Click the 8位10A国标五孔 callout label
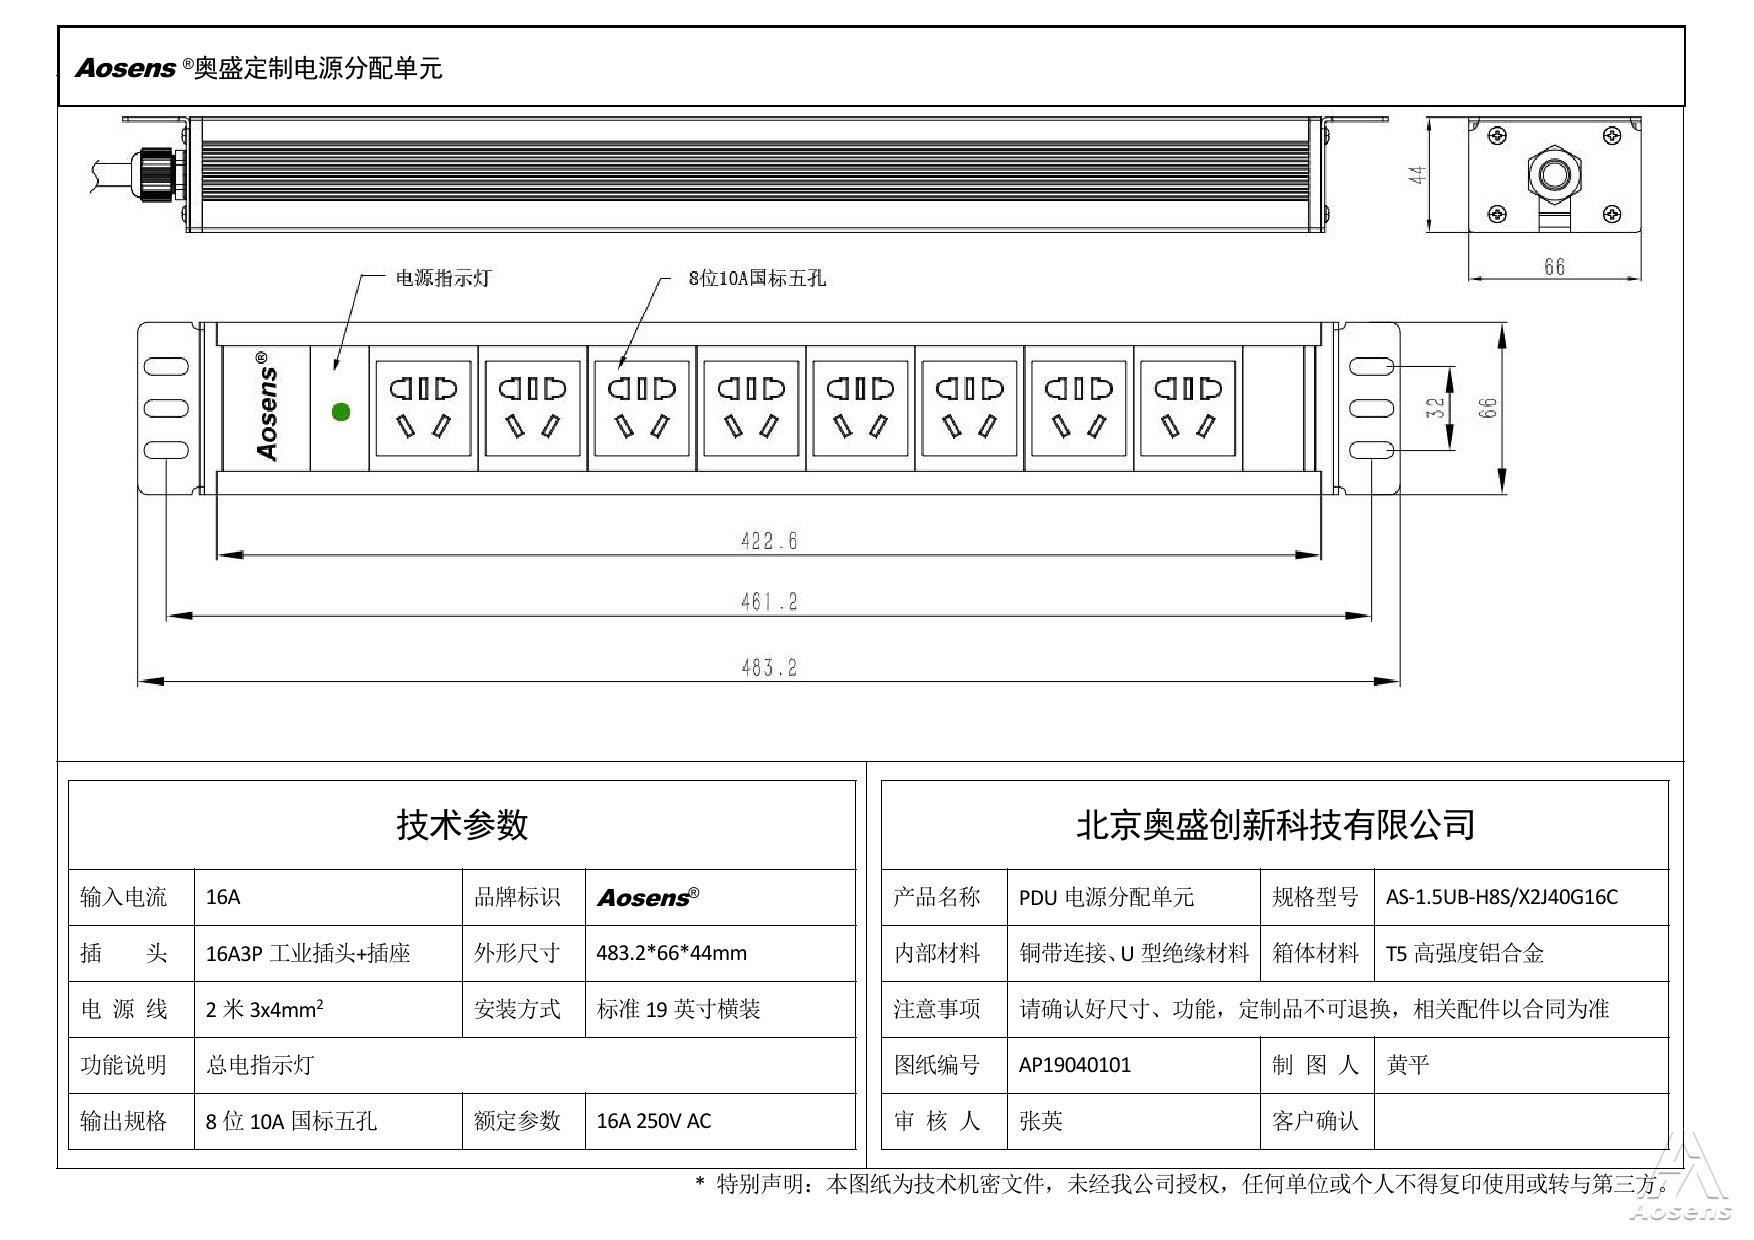The height and width of the screenshot is (1240, 1754). [757, 279]
